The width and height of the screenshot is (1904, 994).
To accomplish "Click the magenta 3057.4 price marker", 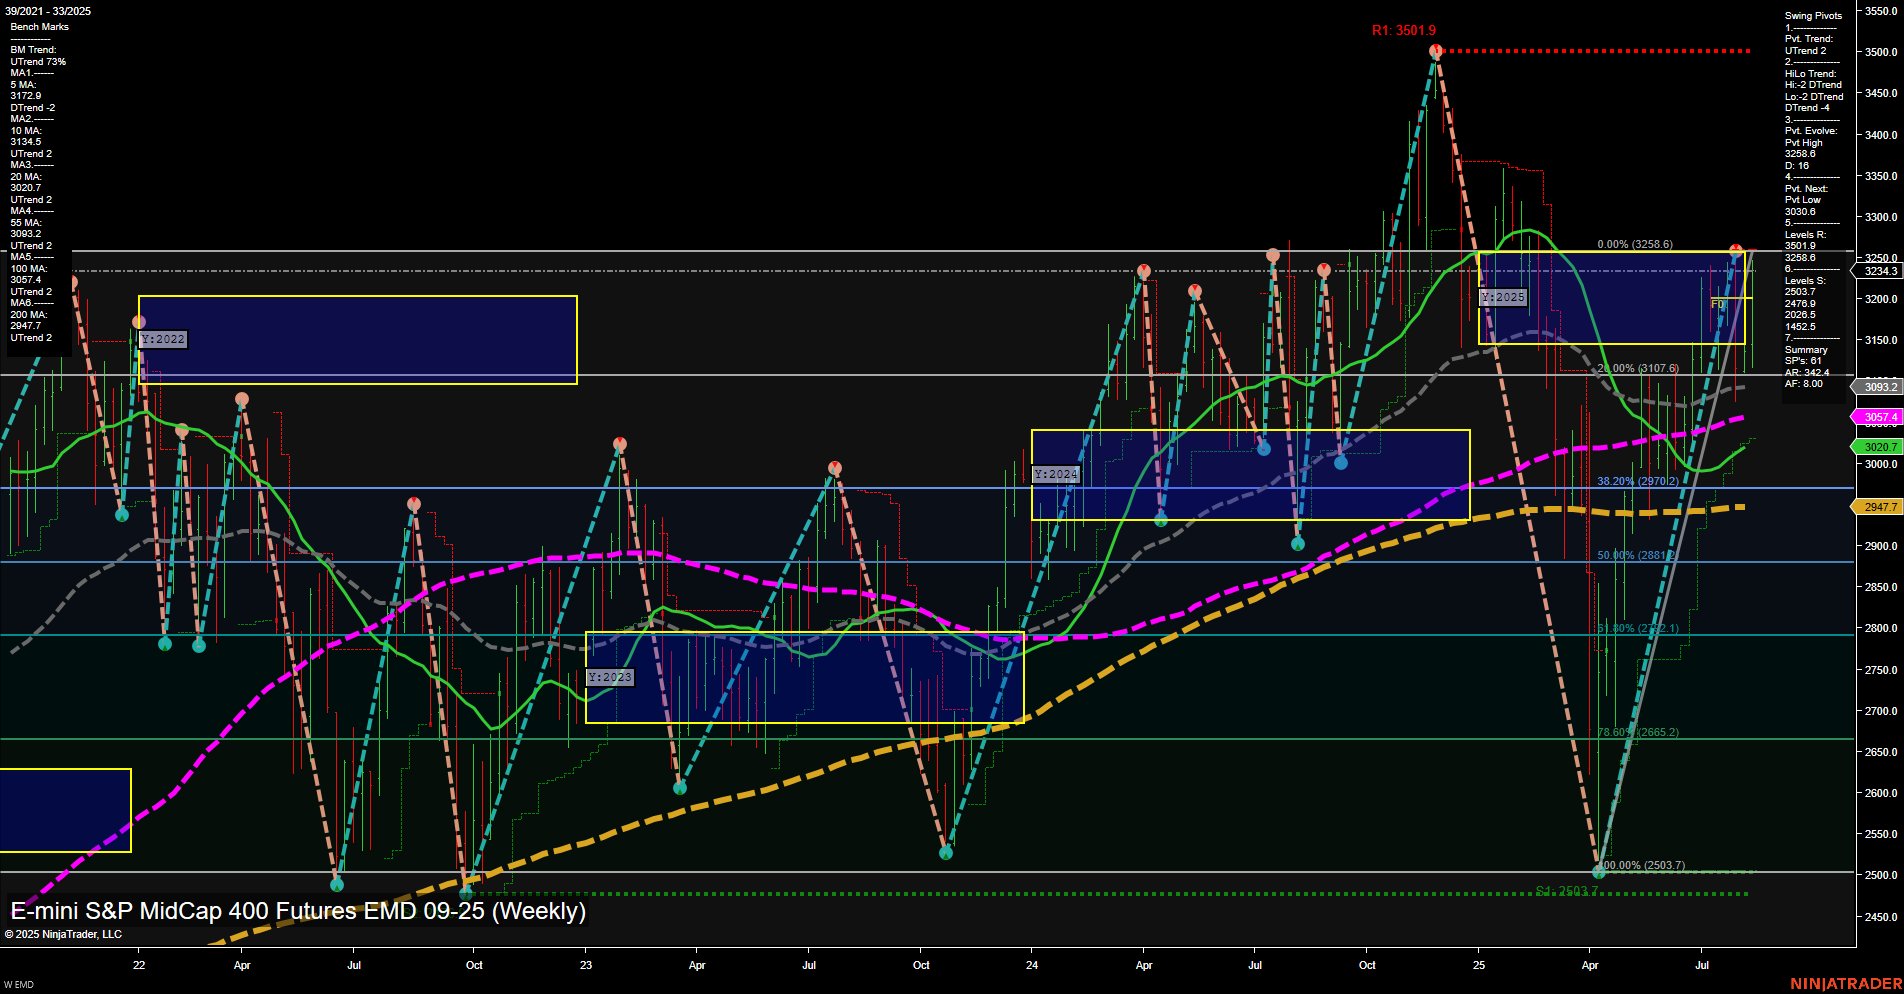I will [1878, 416].
